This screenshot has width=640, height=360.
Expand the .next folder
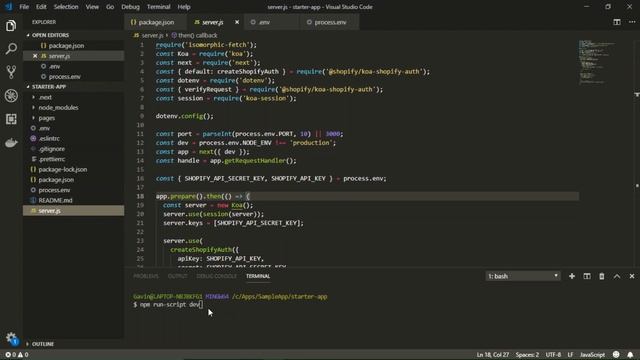(45, 97)
